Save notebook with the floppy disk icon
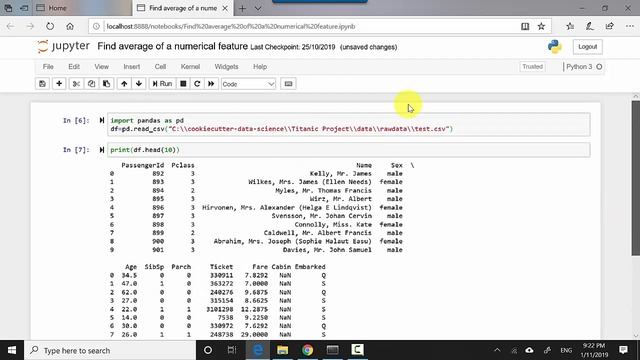Image resolution: width=640 pixels, height=360 pixels. tap(42, 84)
